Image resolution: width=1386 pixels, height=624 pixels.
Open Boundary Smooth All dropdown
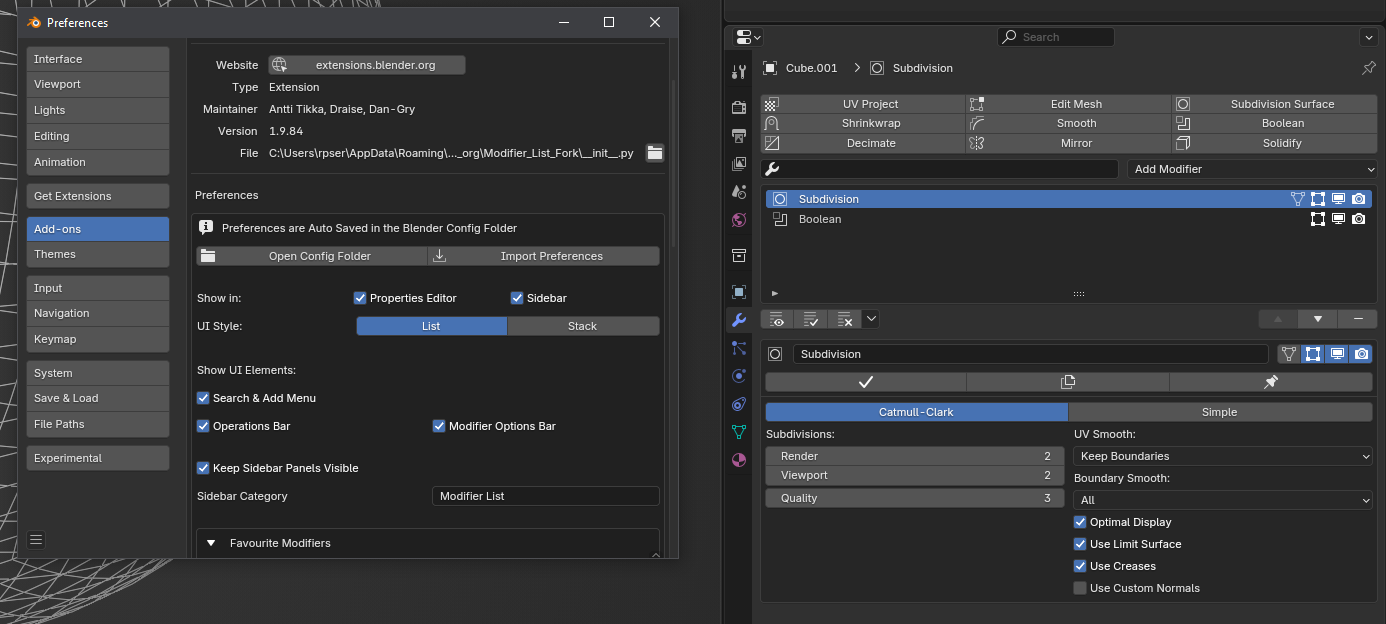point(1223,500)
